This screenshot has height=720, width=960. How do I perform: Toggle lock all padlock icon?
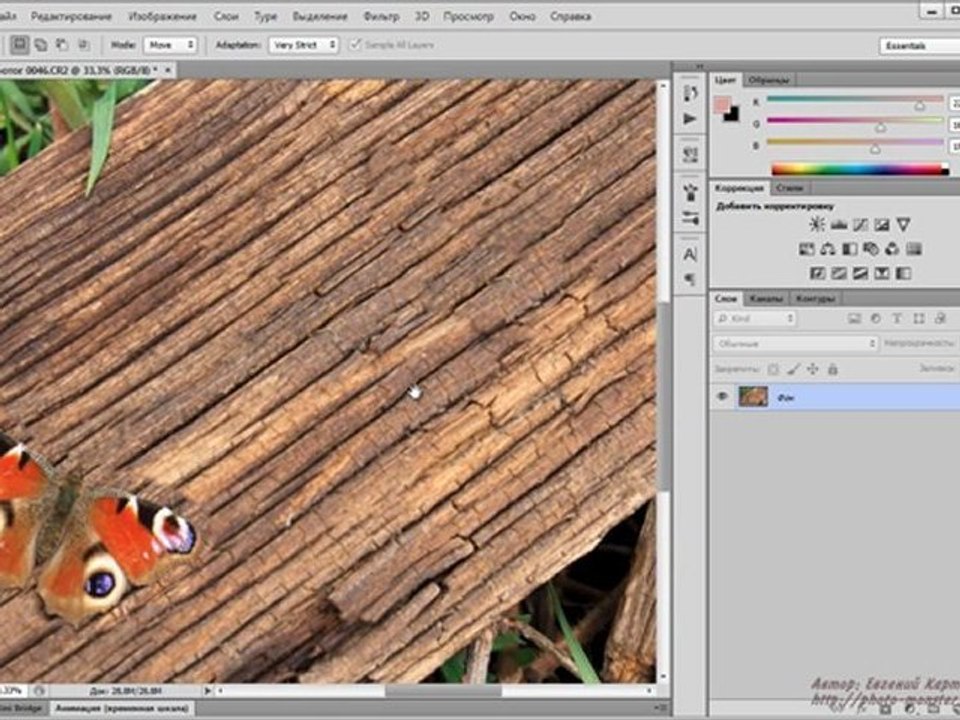coord(833,369)
